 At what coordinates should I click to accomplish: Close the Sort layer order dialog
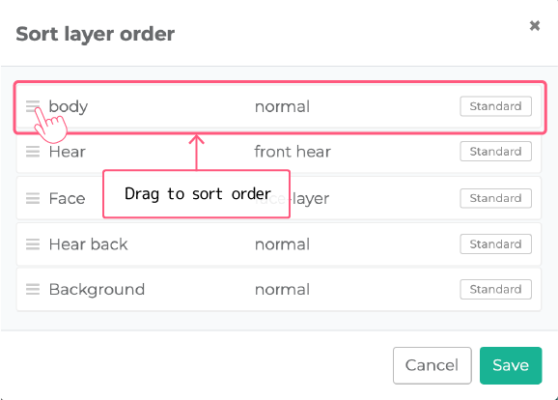535,26
